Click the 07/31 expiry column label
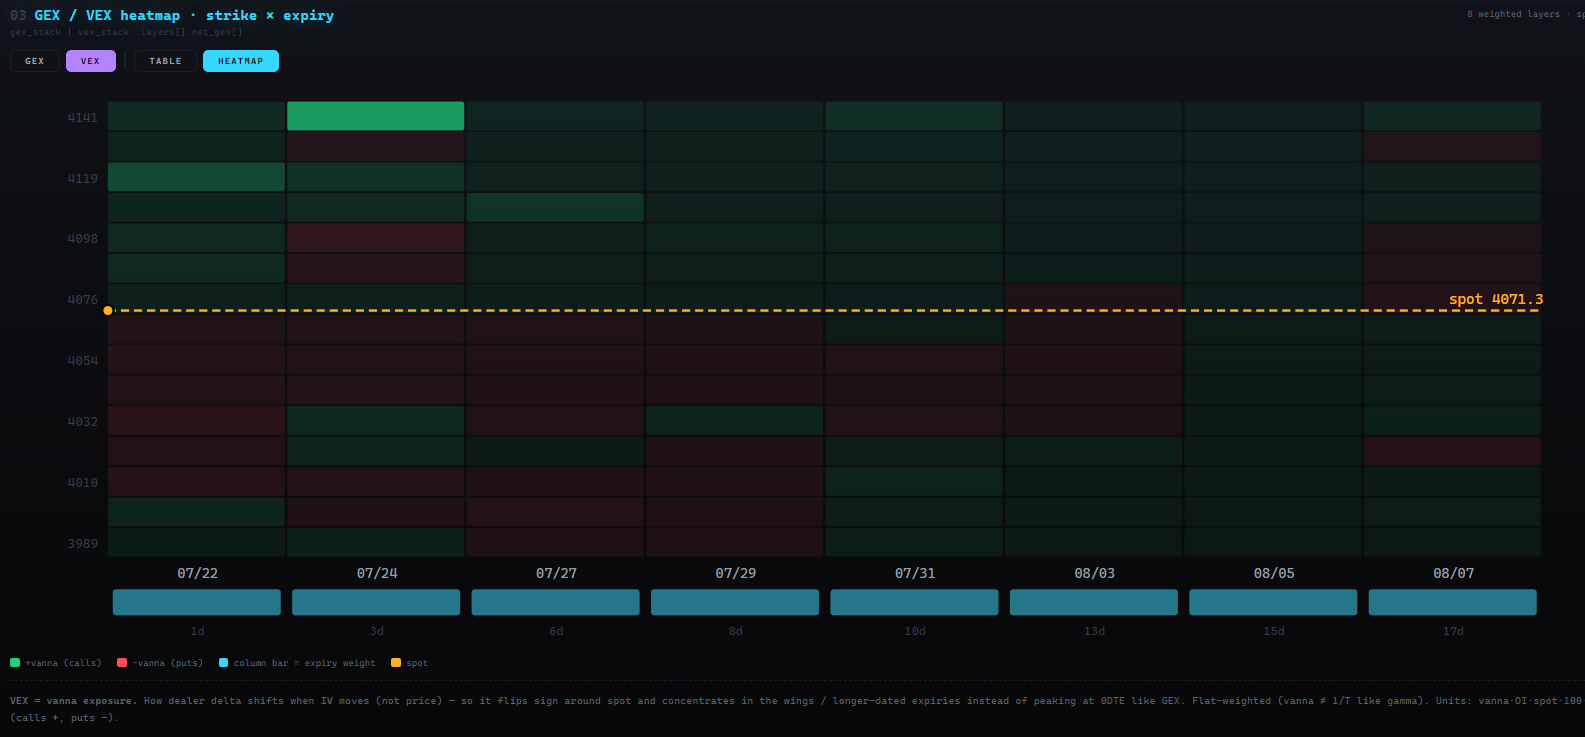1585x737 pixels. pyautogui.click(x=915, y=573)
